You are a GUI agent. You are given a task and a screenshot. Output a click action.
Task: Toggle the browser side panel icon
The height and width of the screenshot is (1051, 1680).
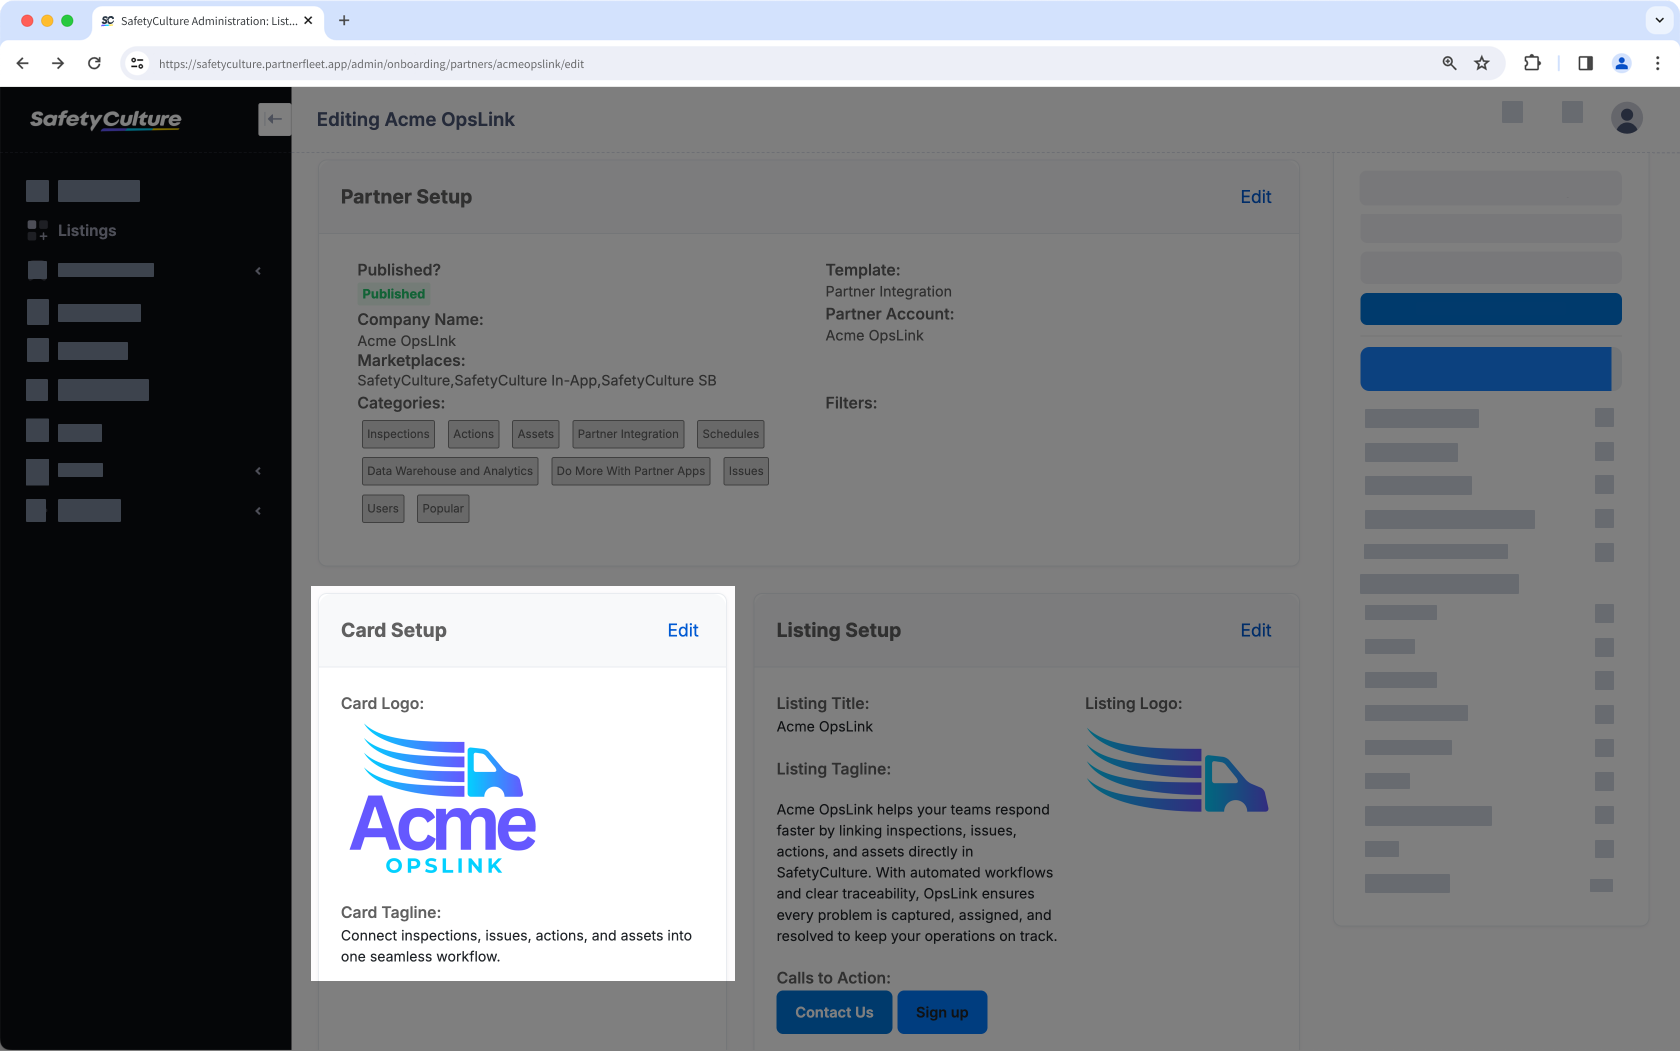[x=1585, y=63]
